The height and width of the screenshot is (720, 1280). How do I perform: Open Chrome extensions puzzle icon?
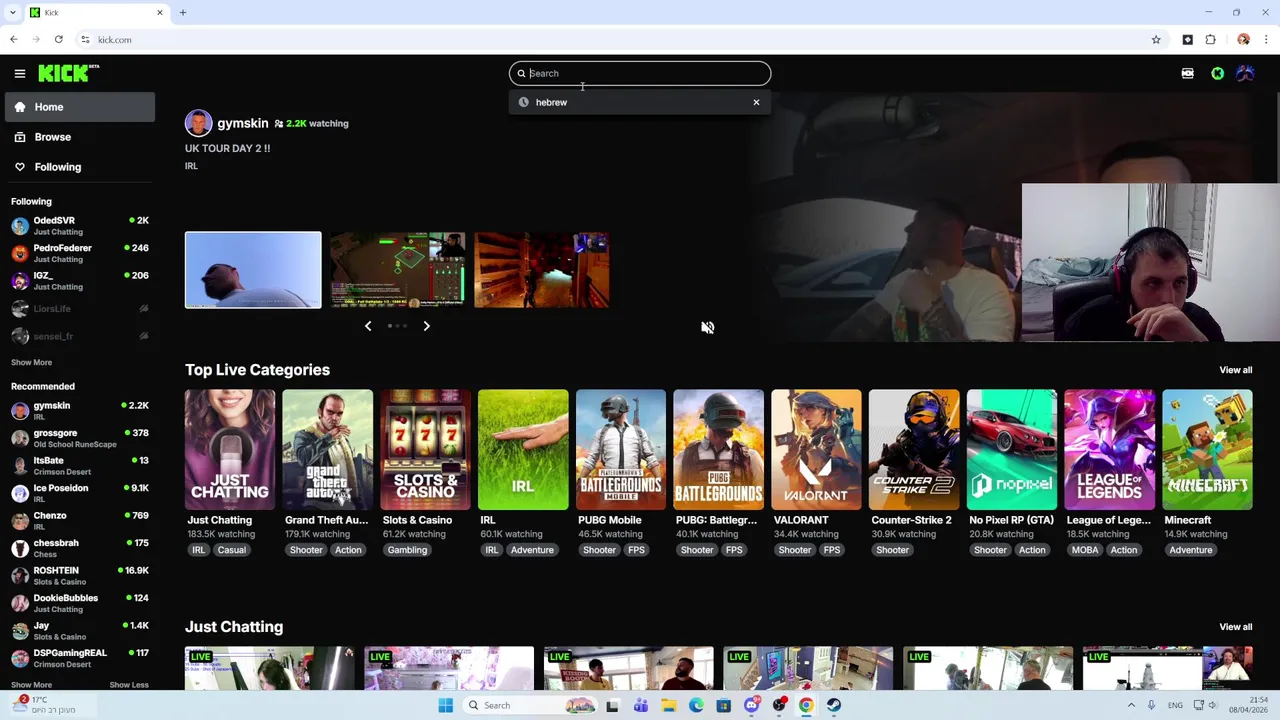click(1211, 40)
